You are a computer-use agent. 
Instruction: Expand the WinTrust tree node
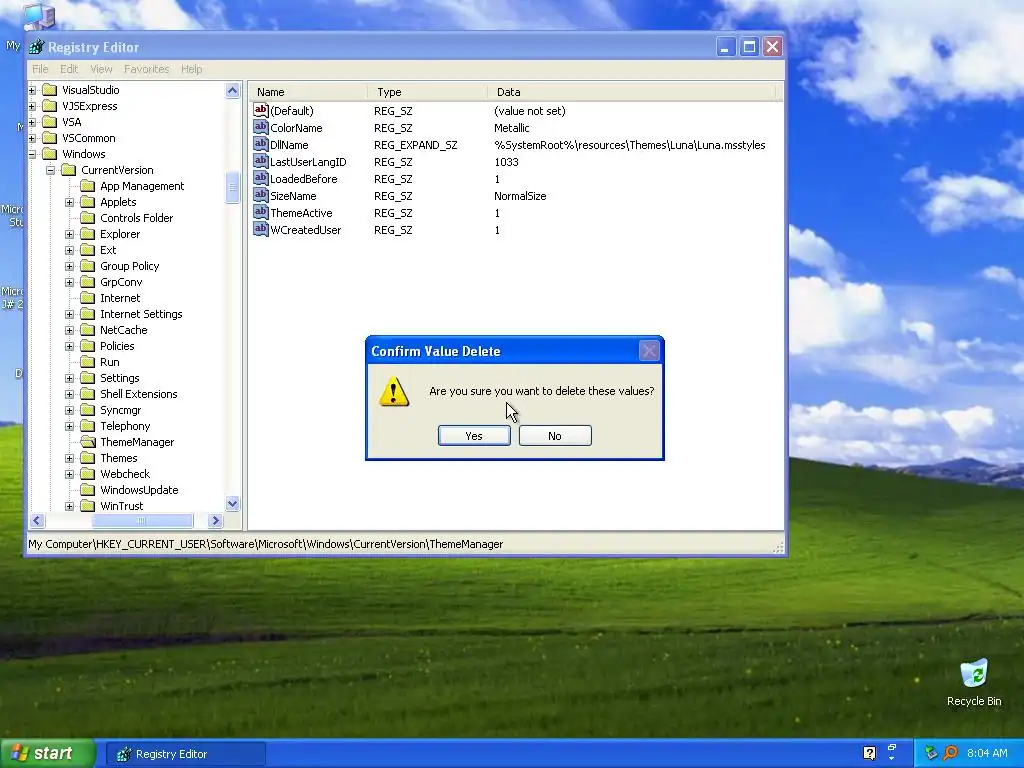click(x=69, y=506)
